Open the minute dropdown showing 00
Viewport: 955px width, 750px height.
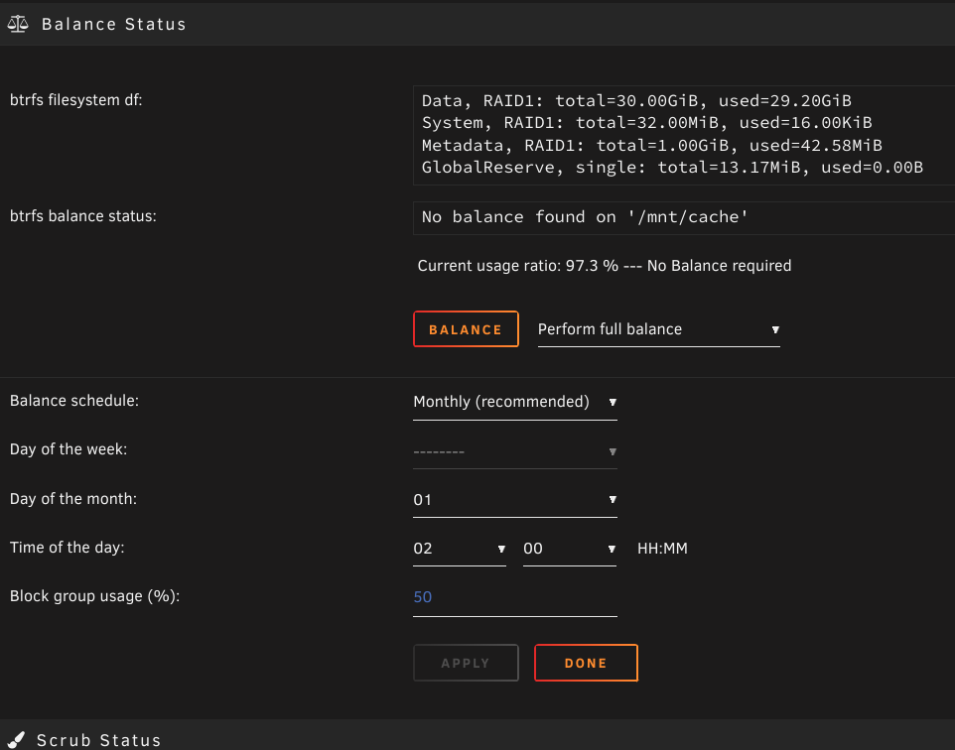569,549
